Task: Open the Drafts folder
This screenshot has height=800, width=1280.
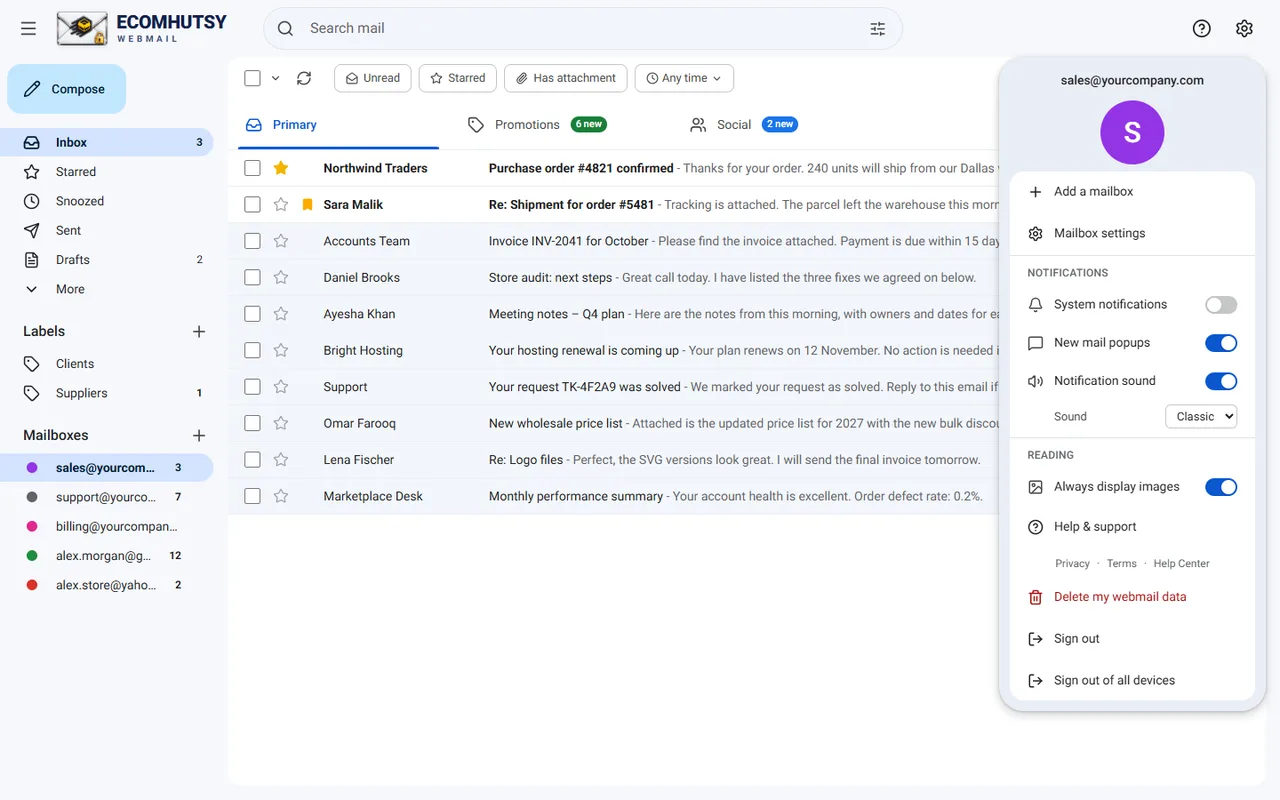Action: (x=106, y=260)
